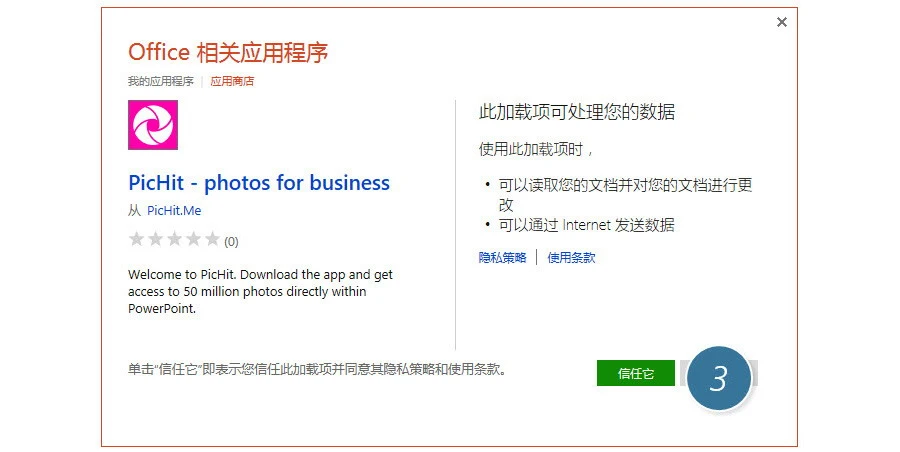Open the 应用商店 tab link
Image resolution: width=900 pixels, height=452 pixels.
point(232,82)
